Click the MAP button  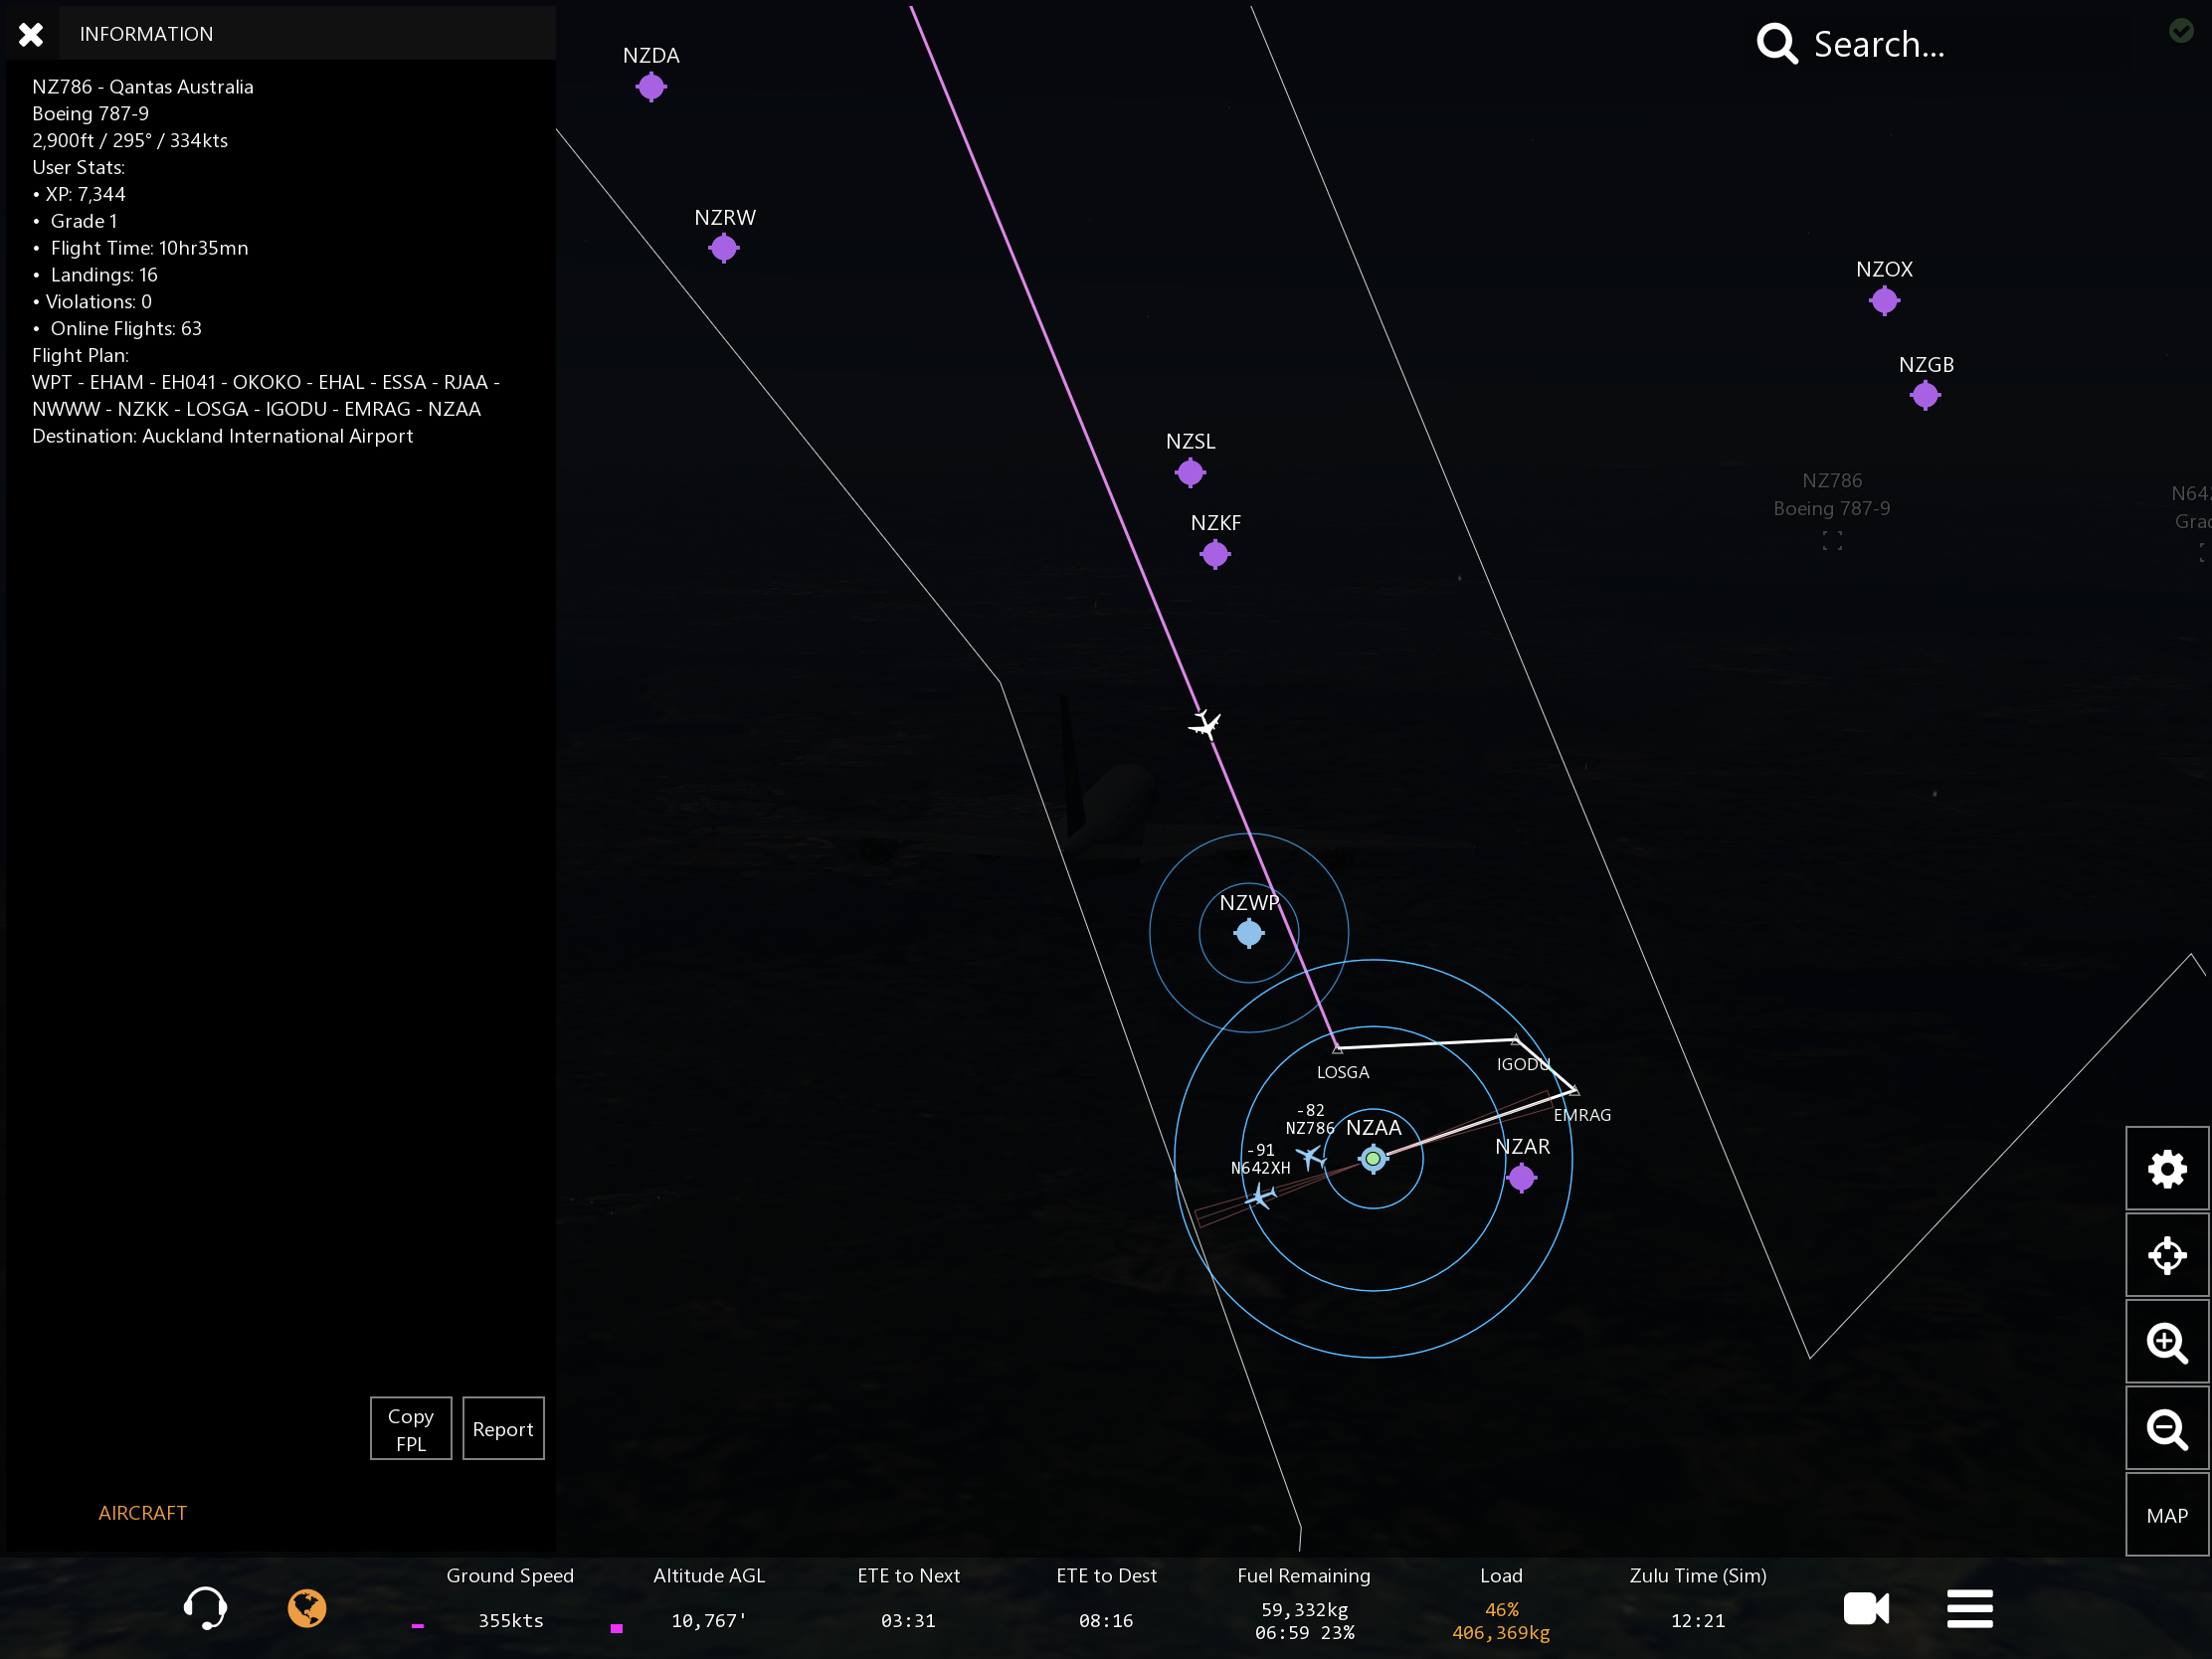[x=2166, y=1515]
